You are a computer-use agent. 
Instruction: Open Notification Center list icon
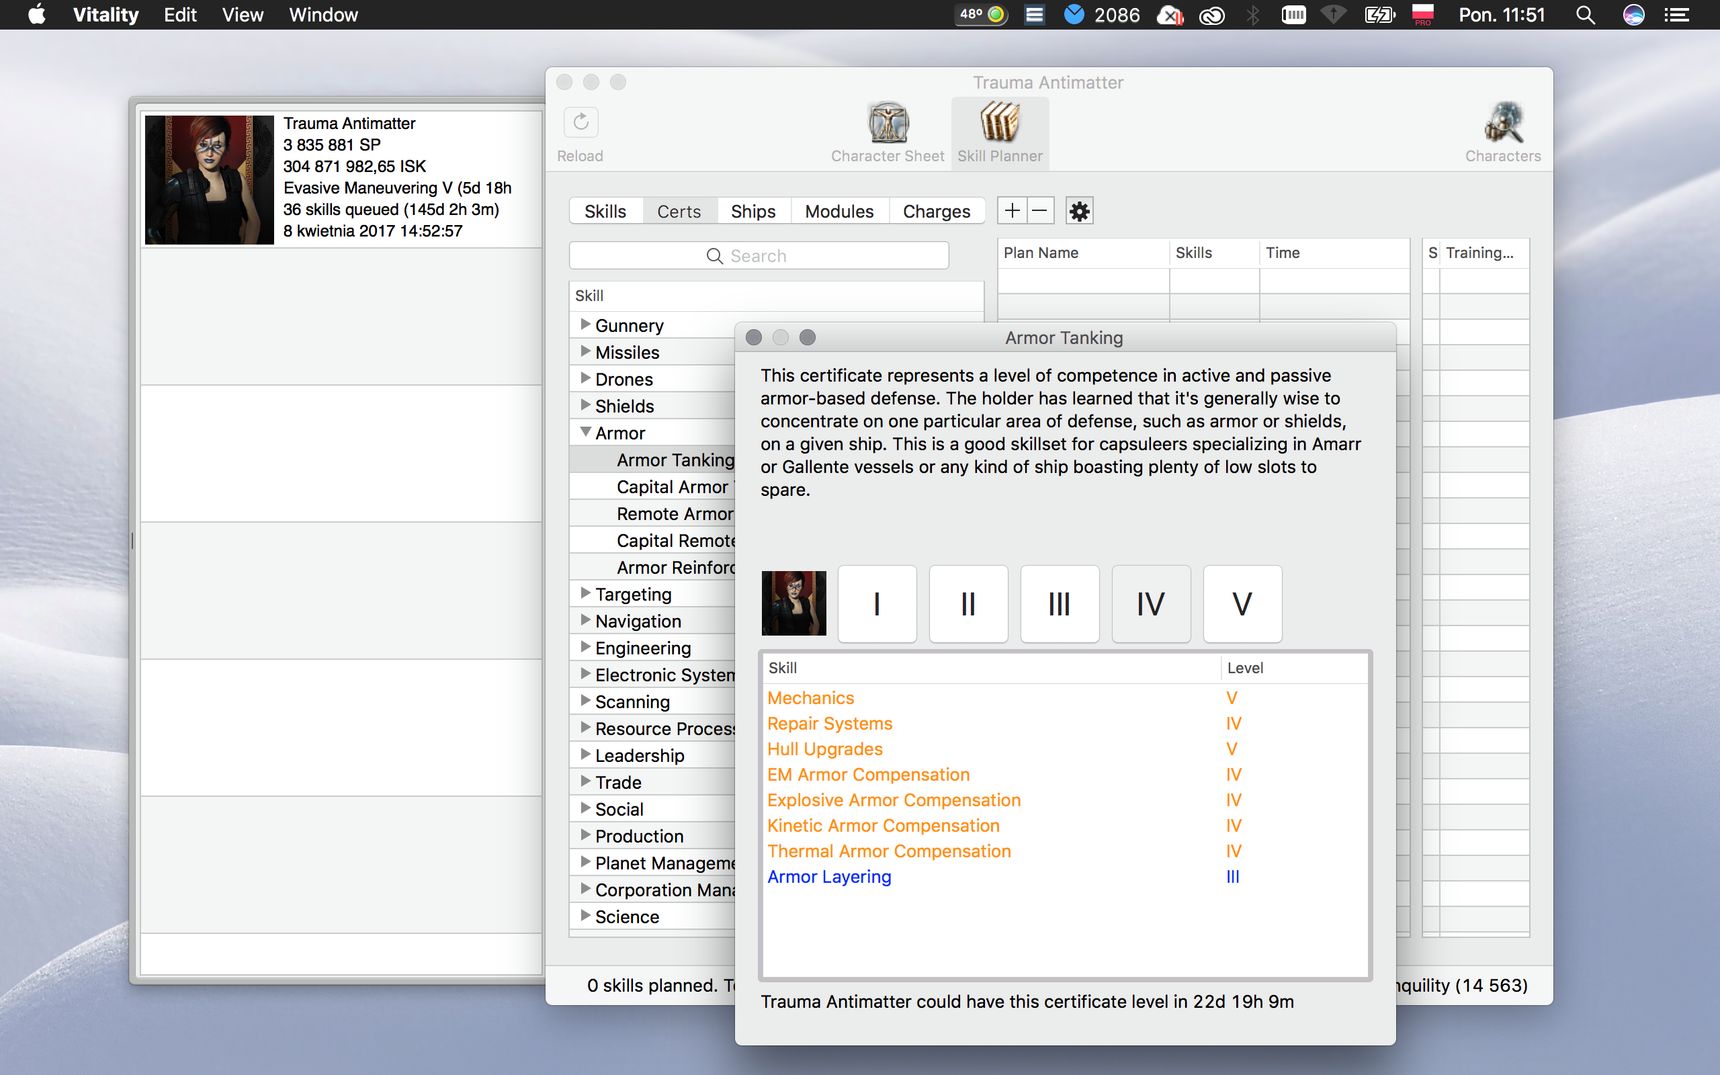1676,14
